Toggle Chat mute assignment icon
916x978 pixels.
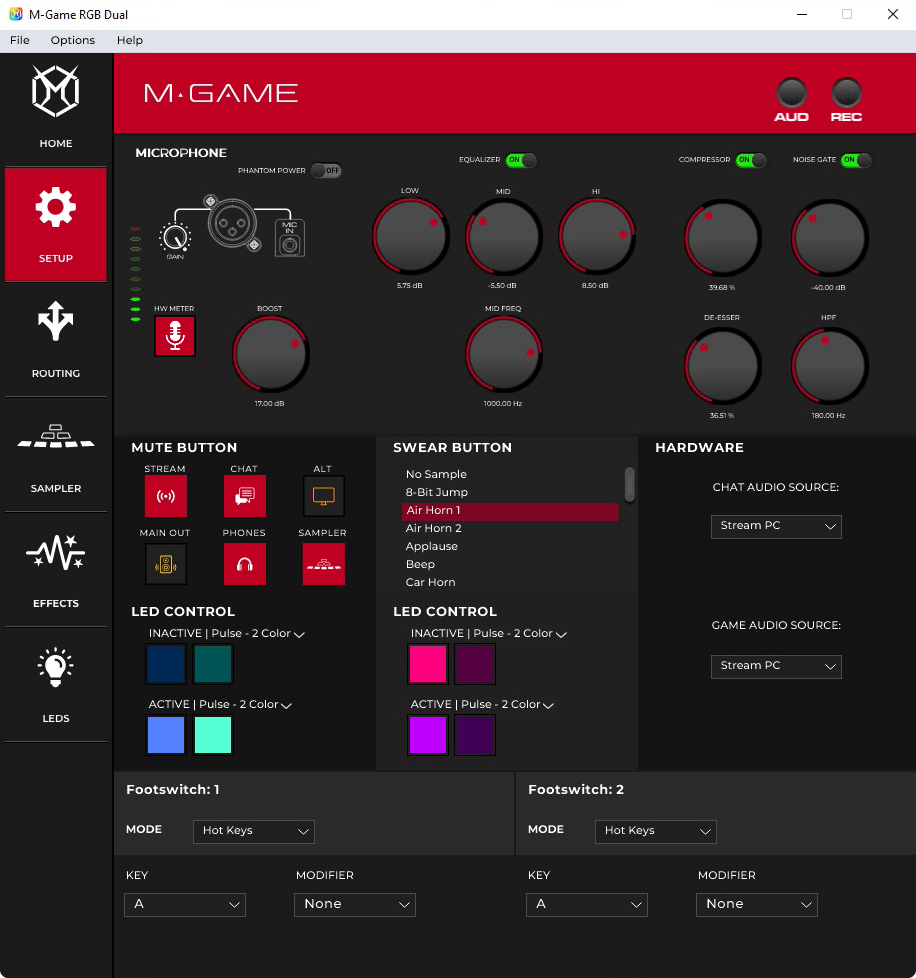(x=244, y=496)
